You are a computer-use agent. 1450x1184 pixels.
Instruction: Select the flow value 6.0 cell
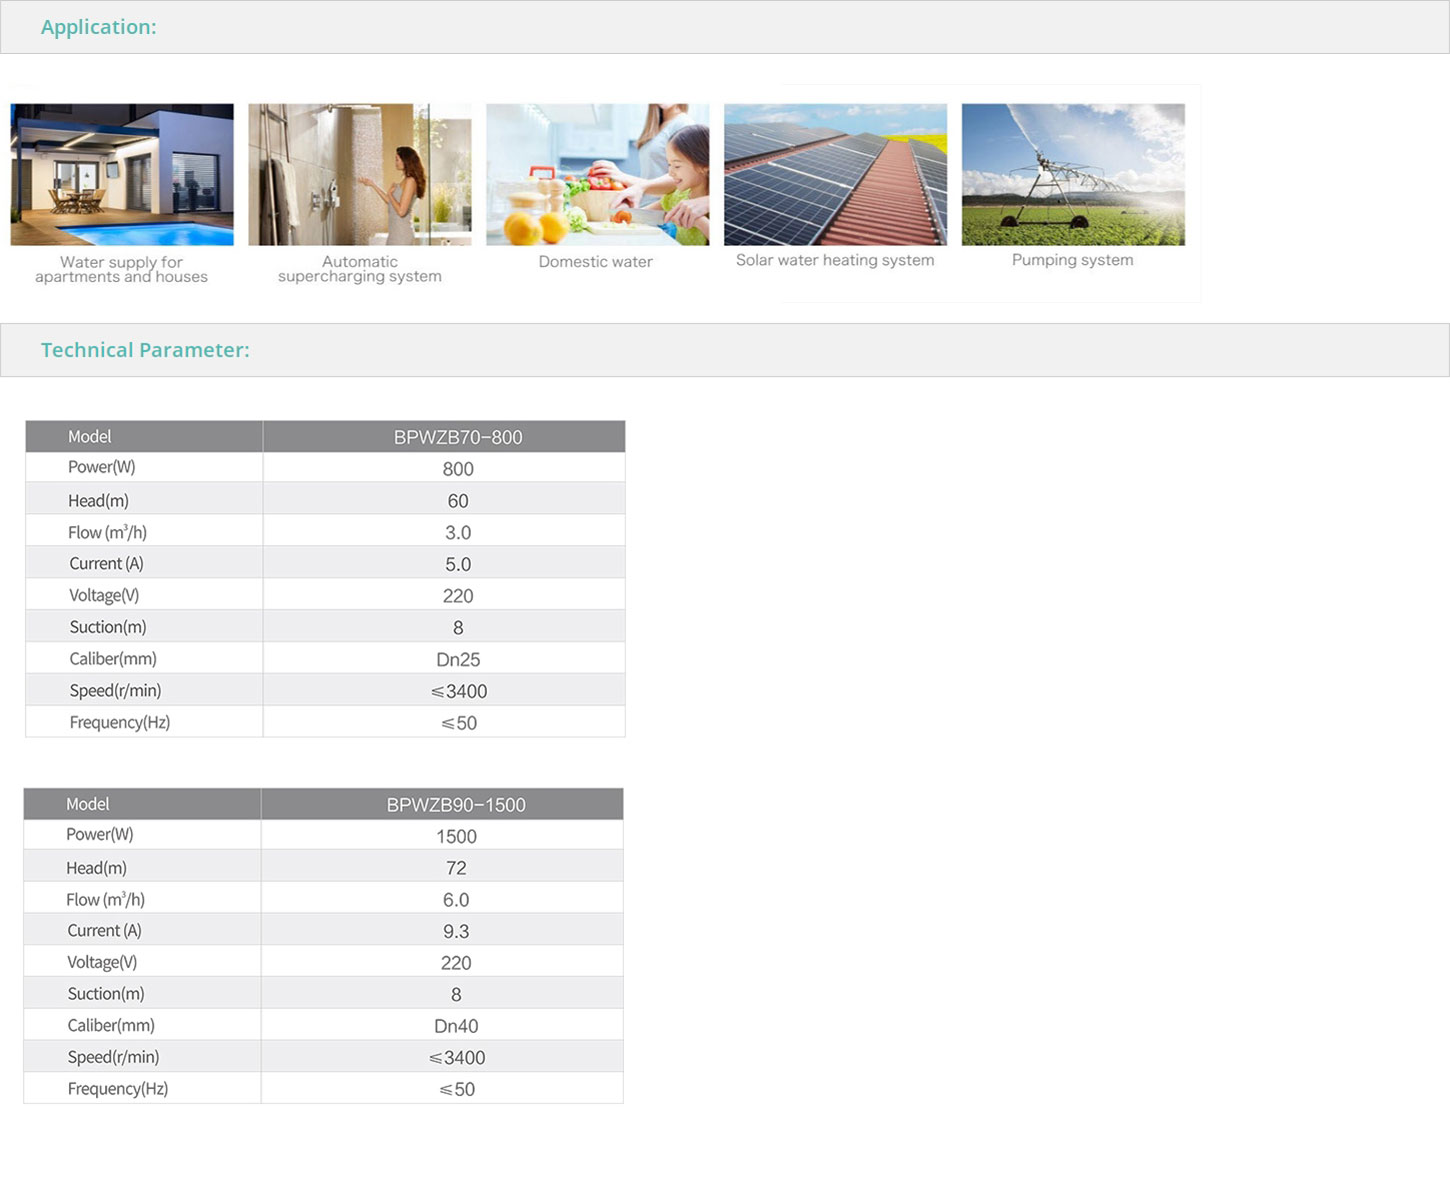tap(442, 899)
